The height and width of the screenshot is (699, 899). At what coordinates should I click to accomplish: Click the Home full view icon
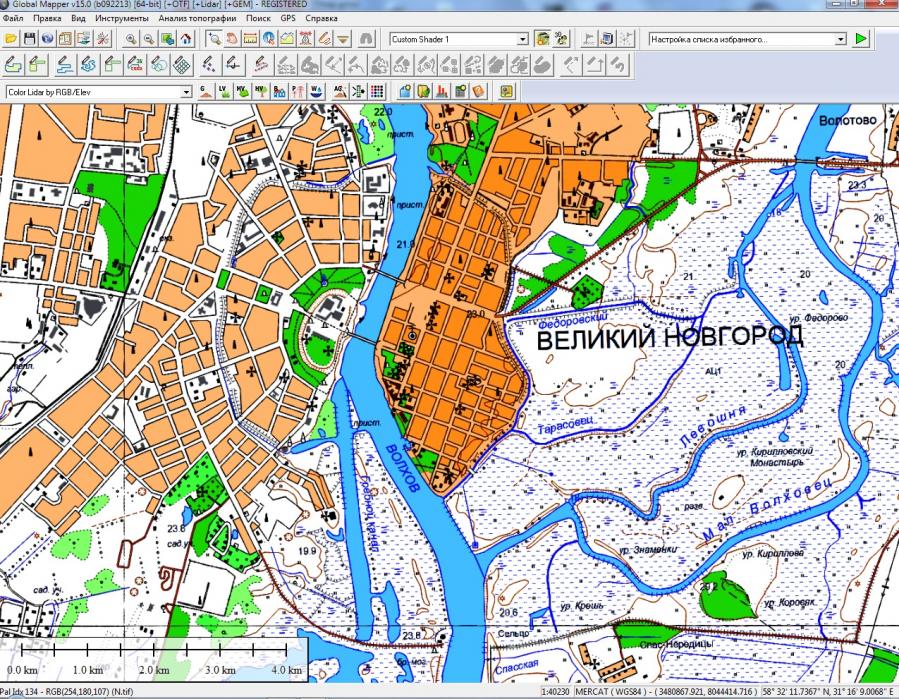(185, 38)
